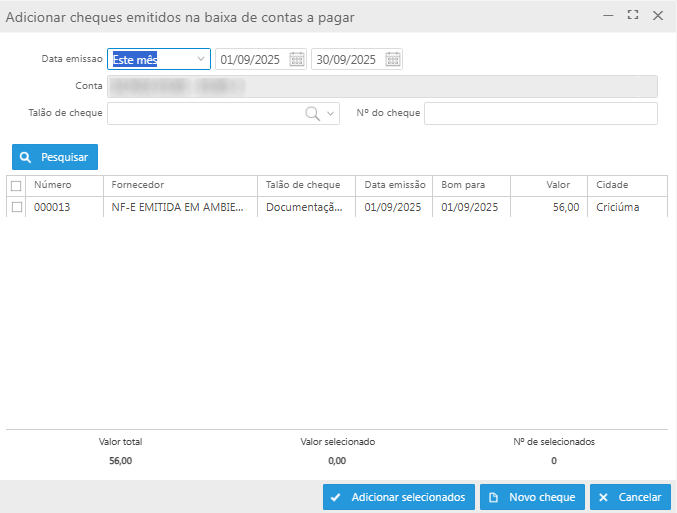The height and width of the screenshot is (513, 677).
Task: Tick the select-all checkbox in table header
Action: point(15,185)
